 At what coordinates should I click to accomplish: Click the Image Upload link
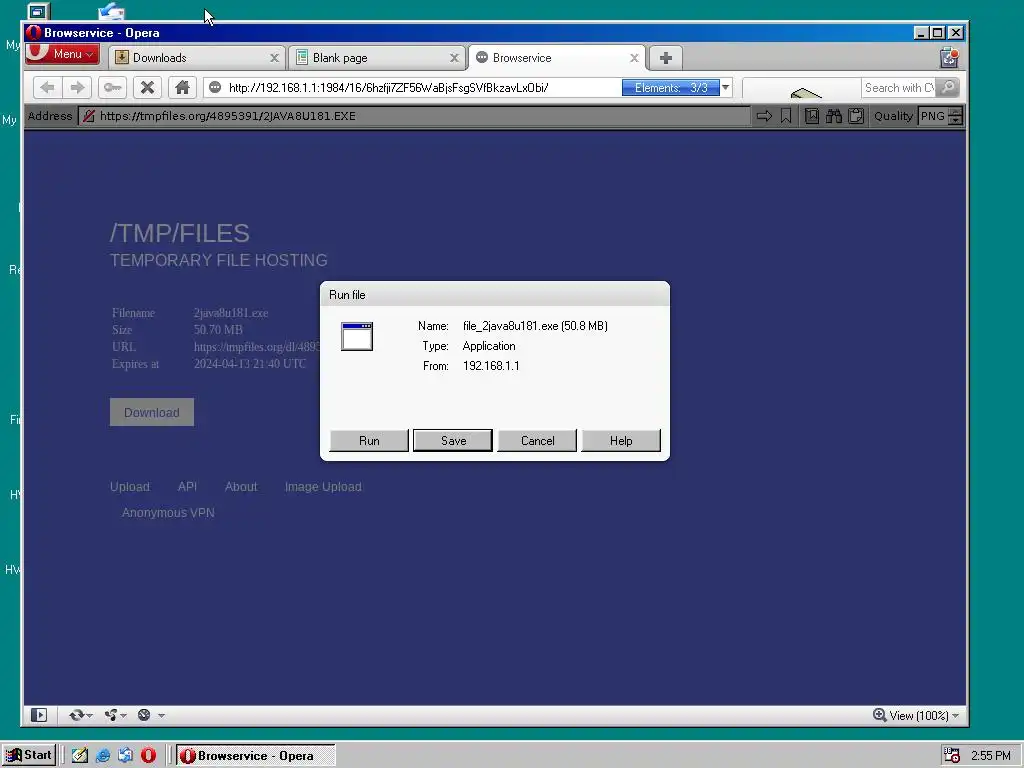(x=323, y=487)
